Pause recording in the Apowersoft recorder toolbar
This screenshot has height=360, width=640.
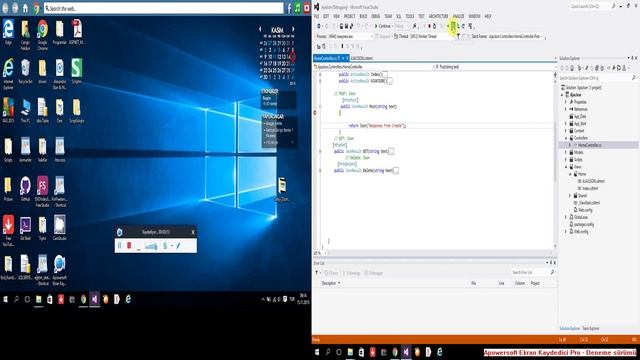[120, 245]
